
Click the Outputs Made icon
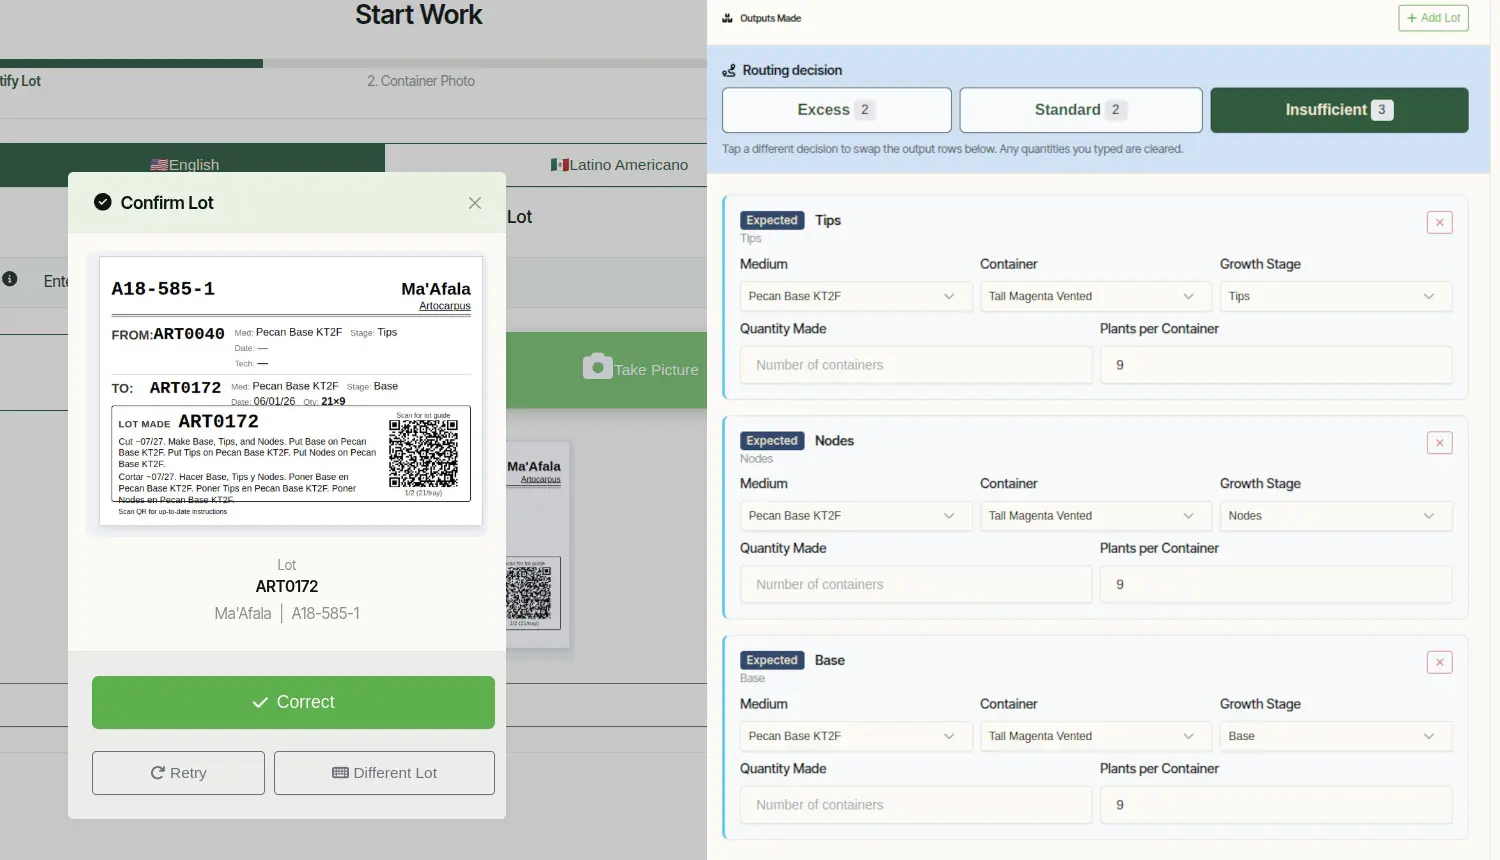(x=727, y=18)
